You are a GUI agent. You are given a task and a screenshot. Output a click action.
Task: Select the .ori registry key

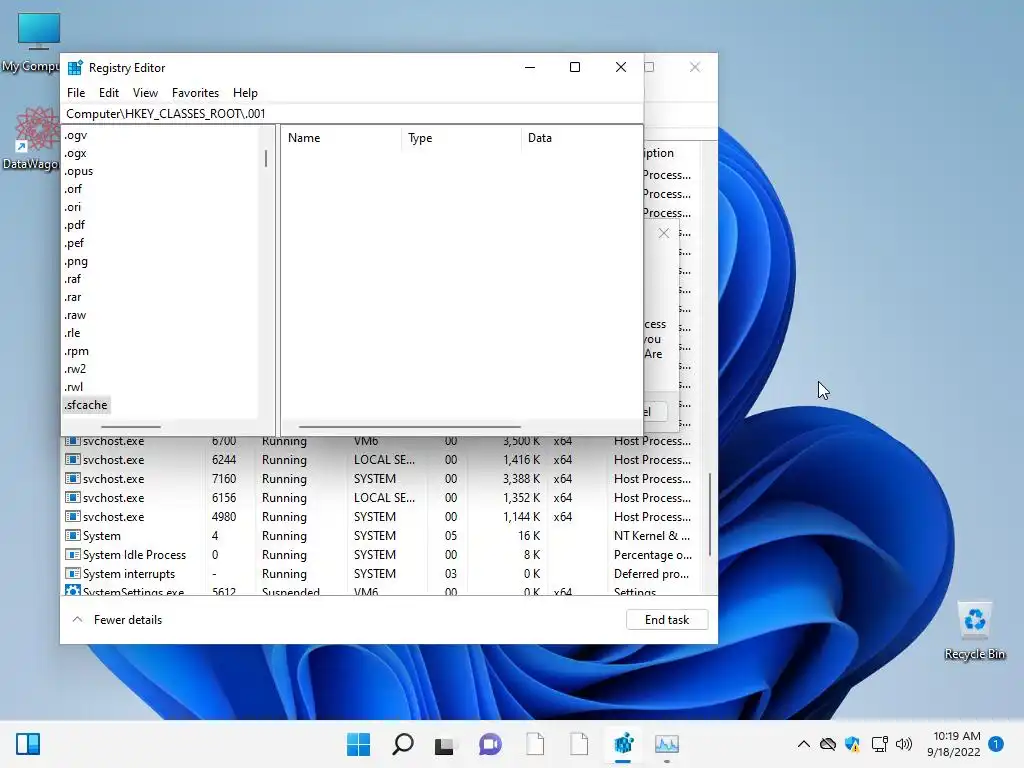click(72, 207)
